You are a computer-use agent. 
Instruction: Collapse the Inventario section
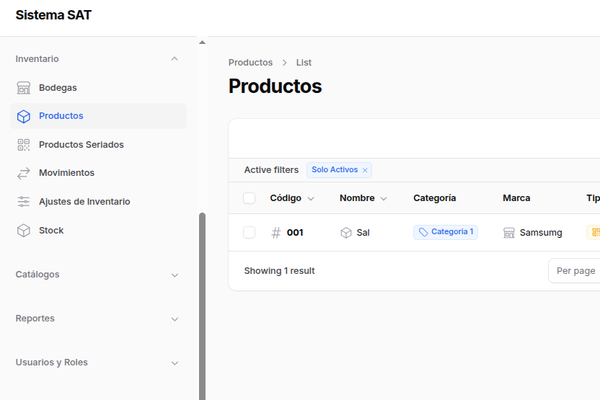point(175,59)
